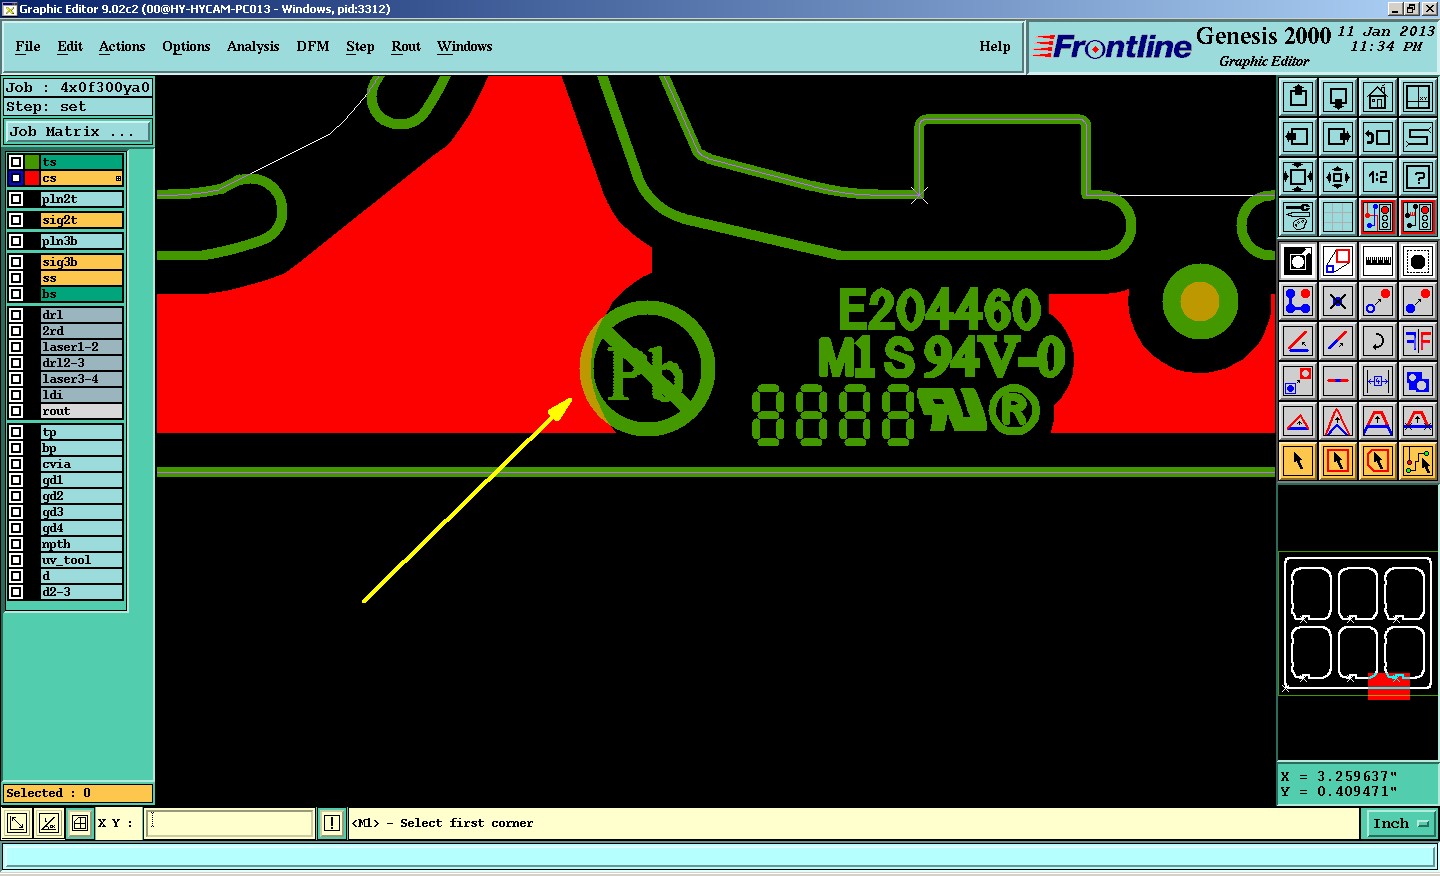Image resolution: width=1440 pixels, height=876 pixels.
Task: Select the drl2-3 layer name
Action: click(82, 363)
